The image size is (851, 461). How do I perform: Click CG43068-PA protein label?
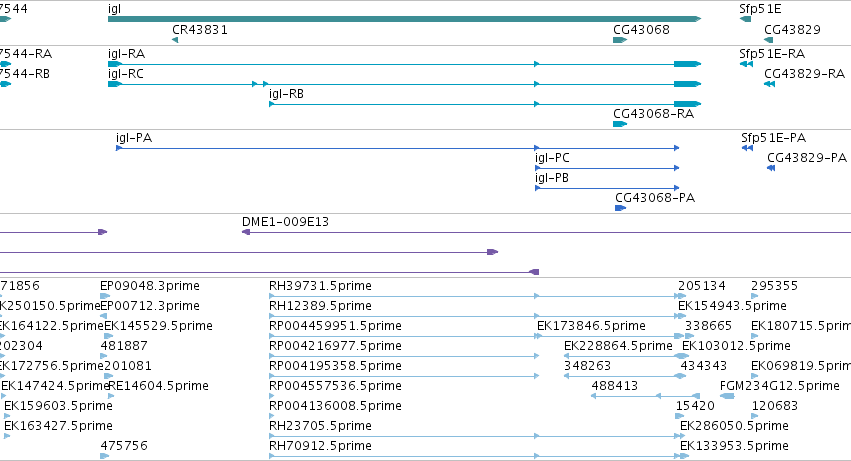click(655, 198)
